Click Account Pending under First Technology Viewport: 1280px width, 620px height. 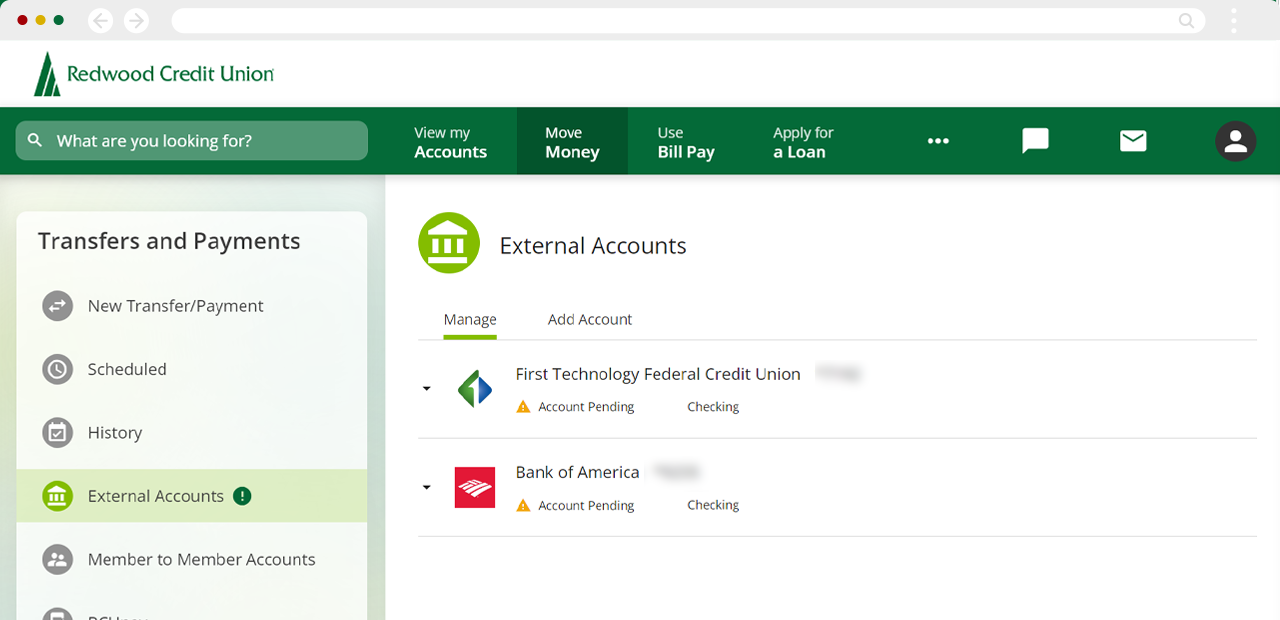coord(586,407)
